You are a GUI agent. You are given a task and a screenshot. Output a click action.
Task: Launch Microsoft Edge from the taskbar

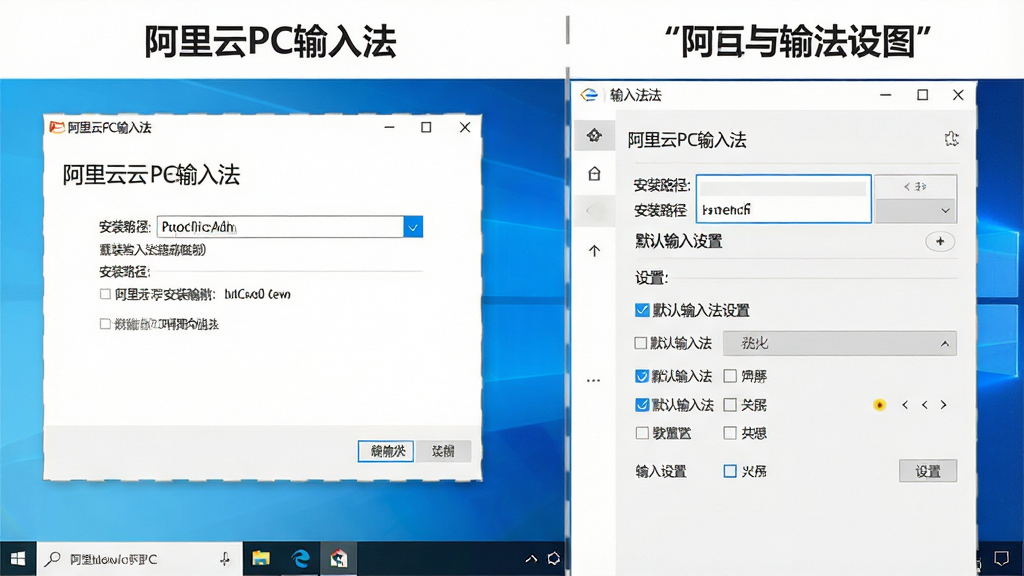coord(300,559)
